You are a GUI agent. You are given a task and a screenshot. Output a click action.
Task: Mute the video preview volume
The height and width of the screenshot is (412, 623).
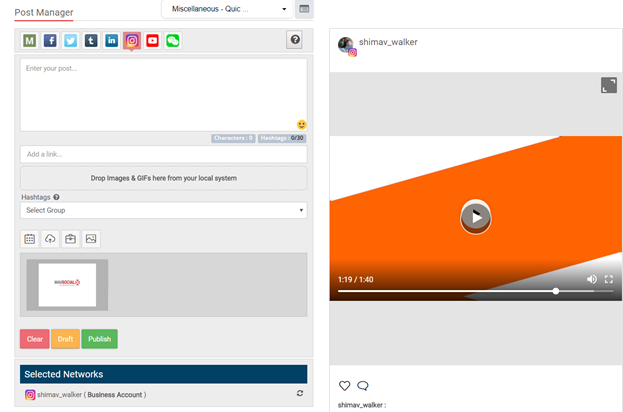pyautogui.click(x=591, y=279)
